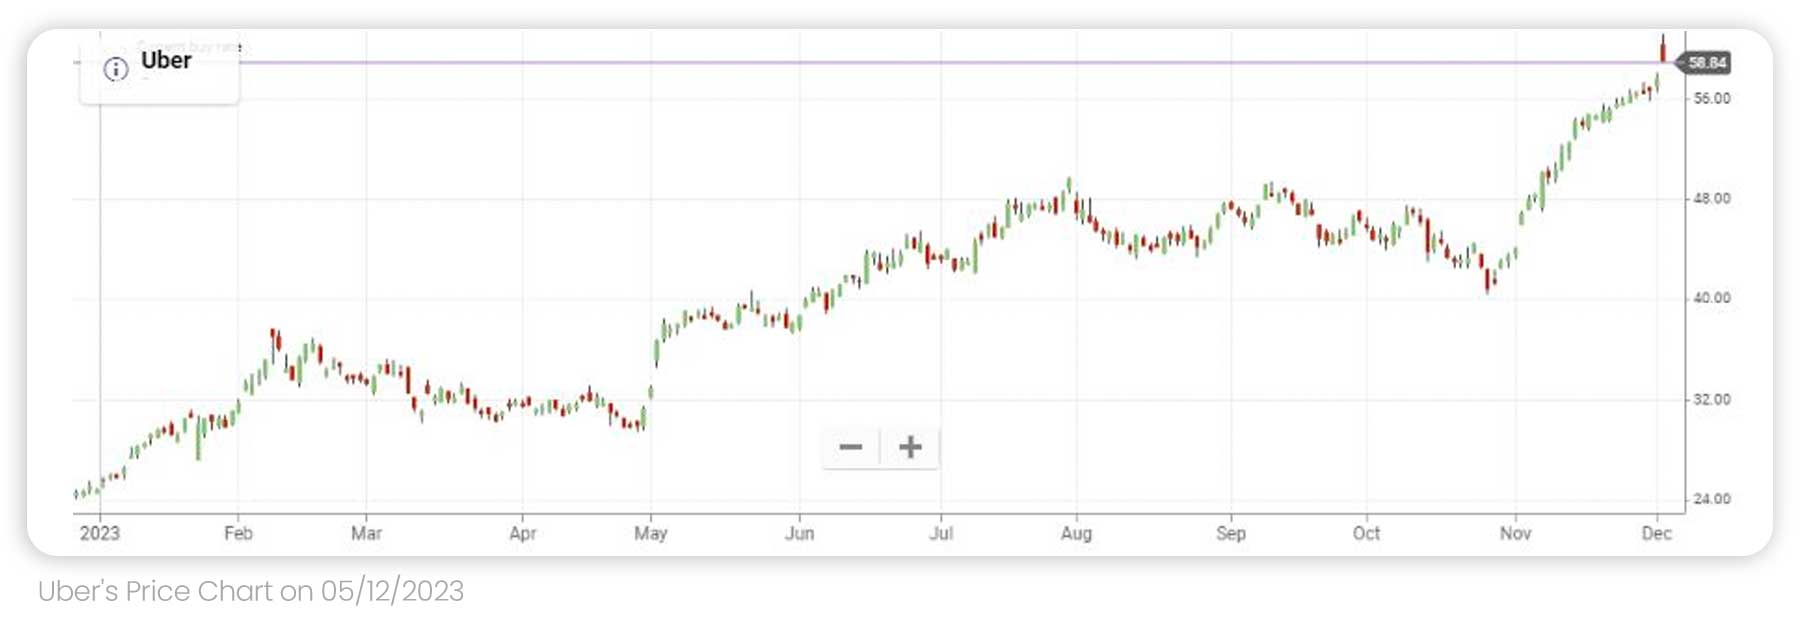1800x629 pixels.
Task: Click the info icon next to Uber
Action: [x=116, y=69]
